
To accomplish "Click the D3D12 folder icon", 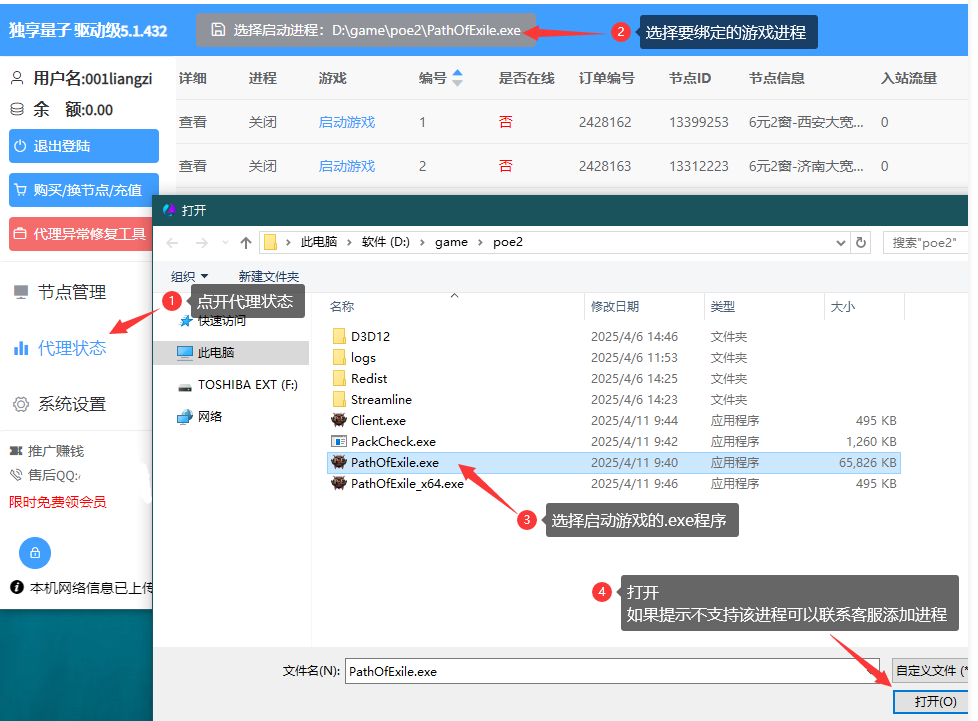I will 339,337.
